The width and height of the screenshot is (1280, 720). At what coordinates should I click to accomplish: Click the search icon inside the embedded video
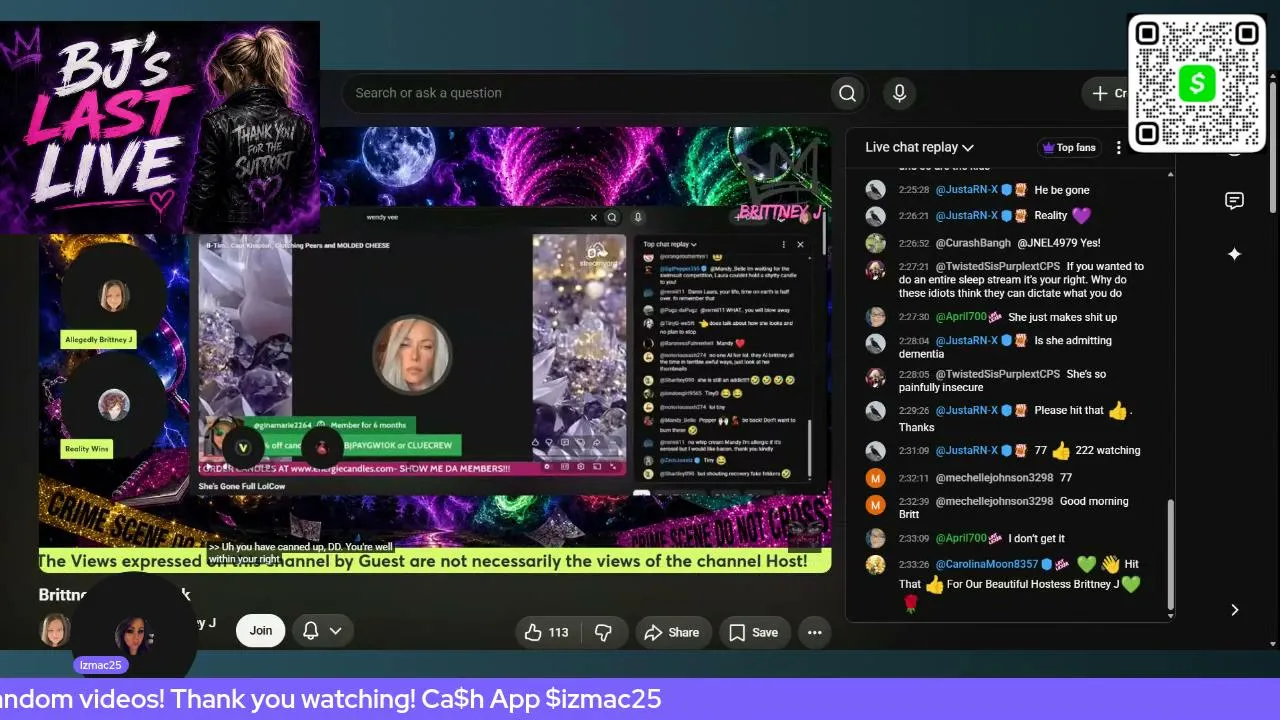pos(612,217)
